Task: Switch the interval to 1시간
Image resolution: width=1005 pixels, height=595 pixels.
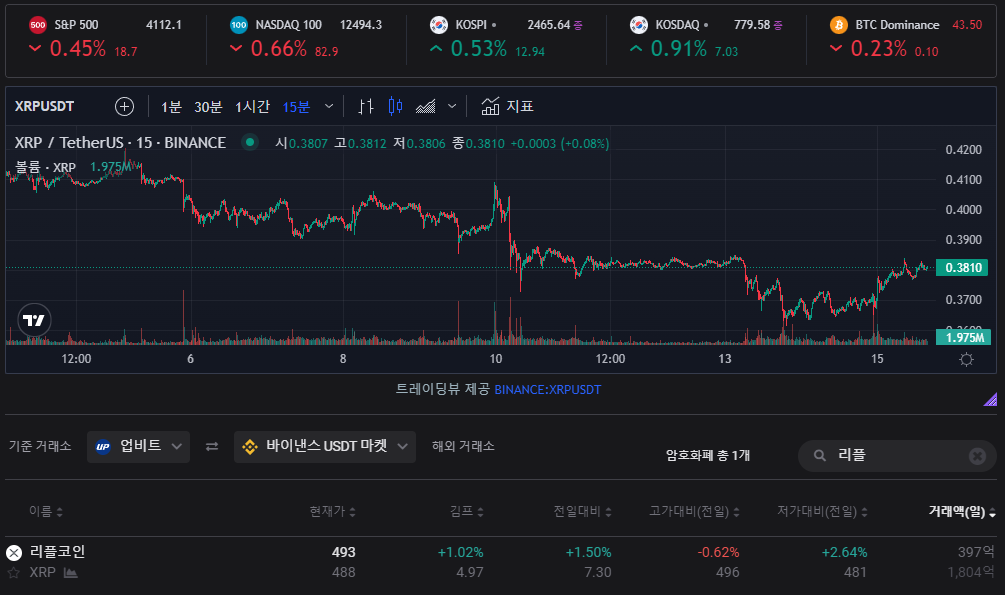Action: point(253,107)
